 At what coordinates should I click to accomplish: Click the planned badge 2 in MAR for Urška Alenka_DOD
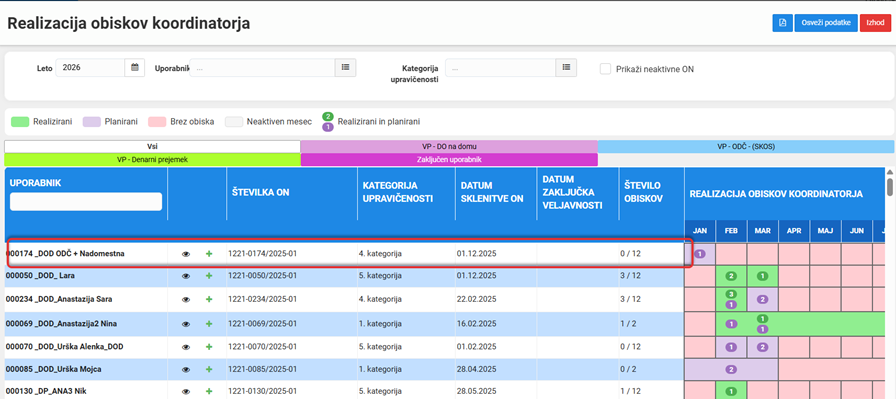762,347
